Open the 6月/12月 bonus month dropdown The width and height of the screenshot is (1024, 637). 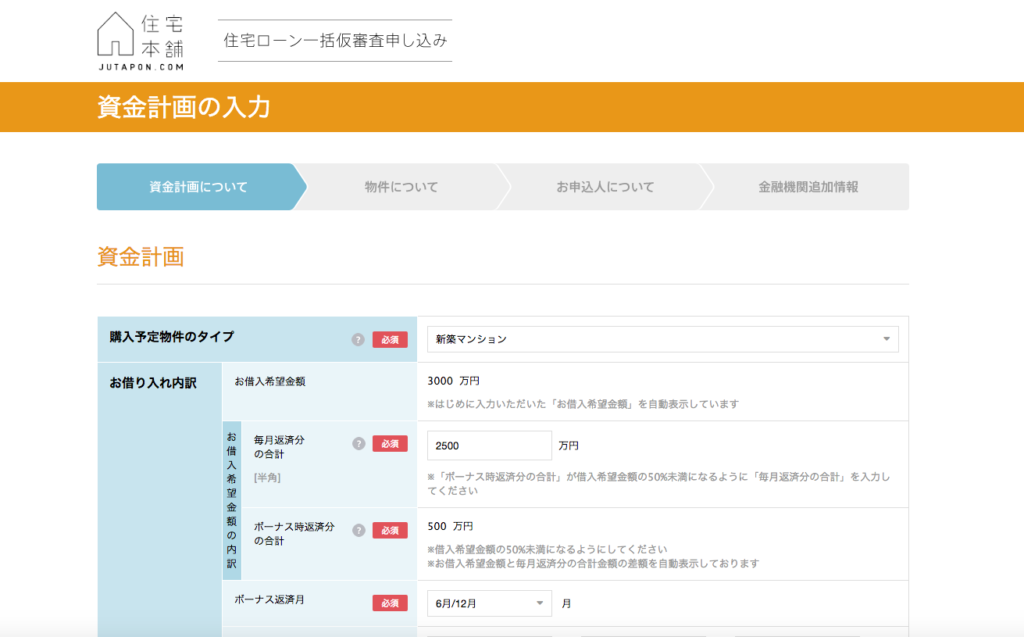coord(488,603)
